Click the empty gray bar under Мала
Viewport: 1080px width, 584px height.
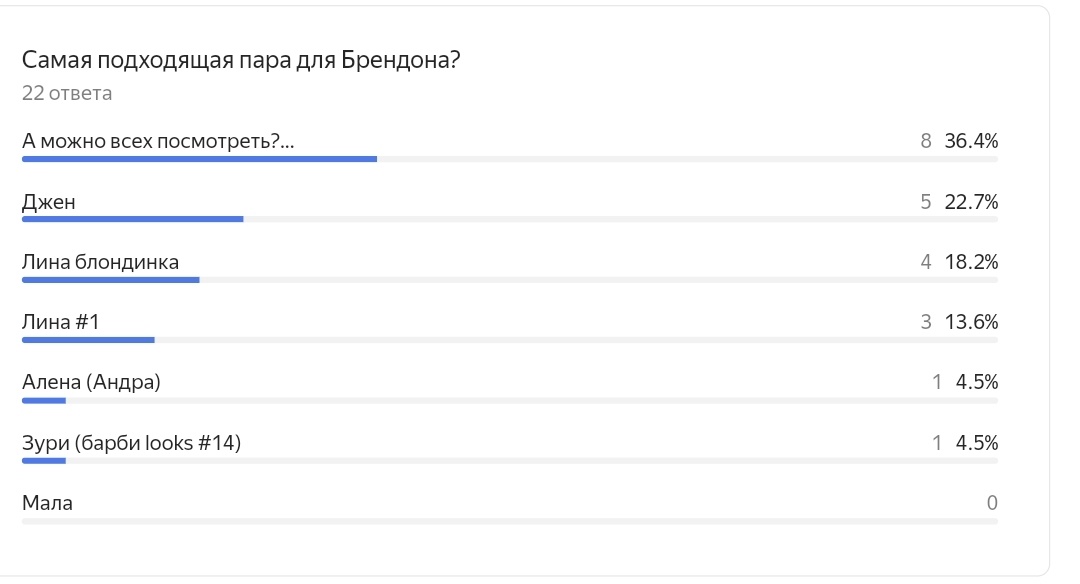(510, 521)
